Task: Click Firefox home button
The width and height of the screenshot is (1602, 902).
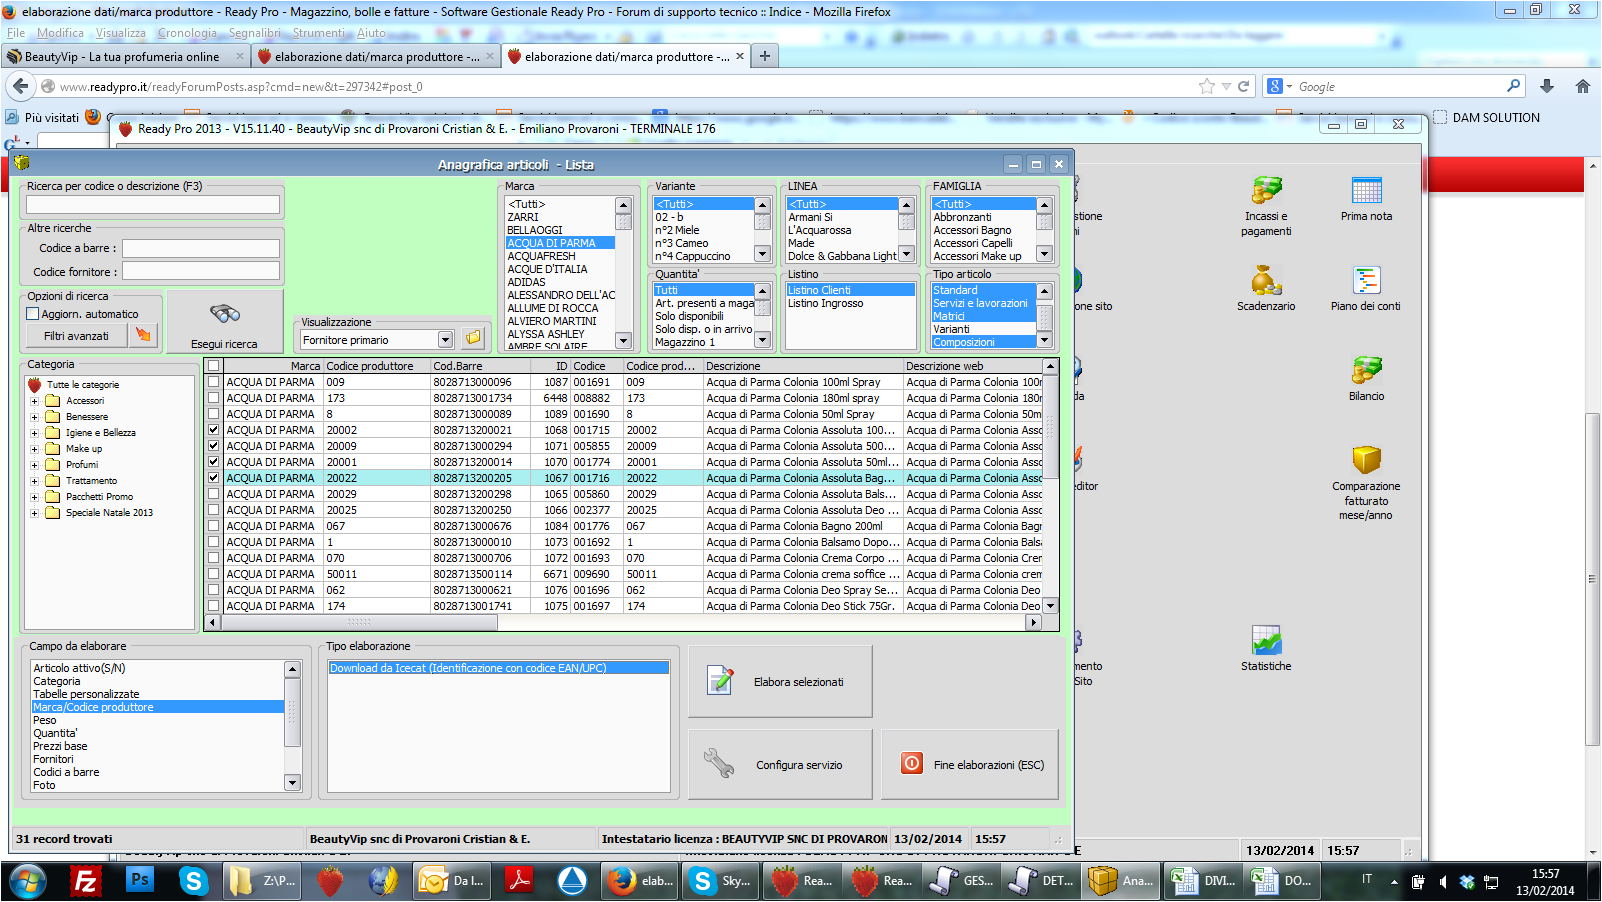Action: pyautogui.click(x=1582, y=87)
